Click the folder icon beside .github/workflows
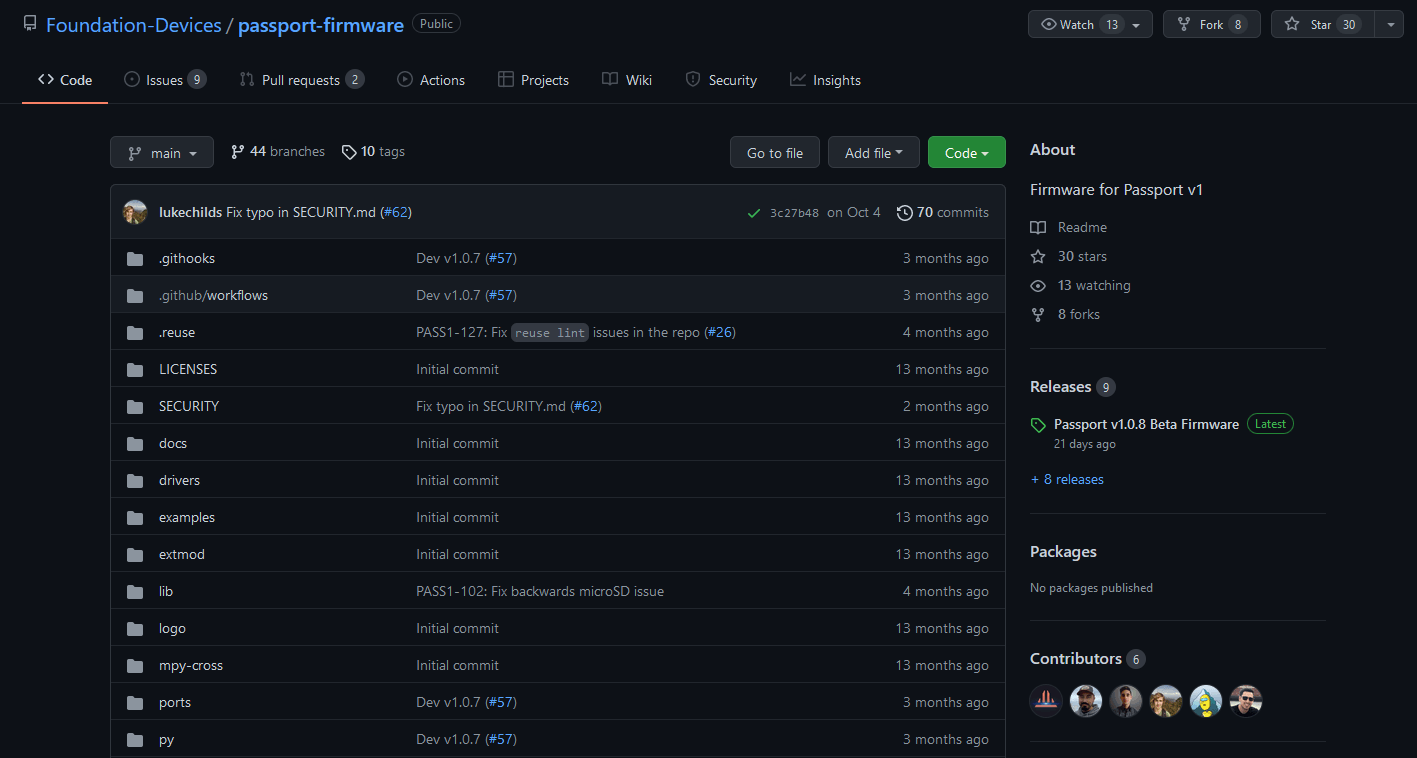 click(135, 296)
